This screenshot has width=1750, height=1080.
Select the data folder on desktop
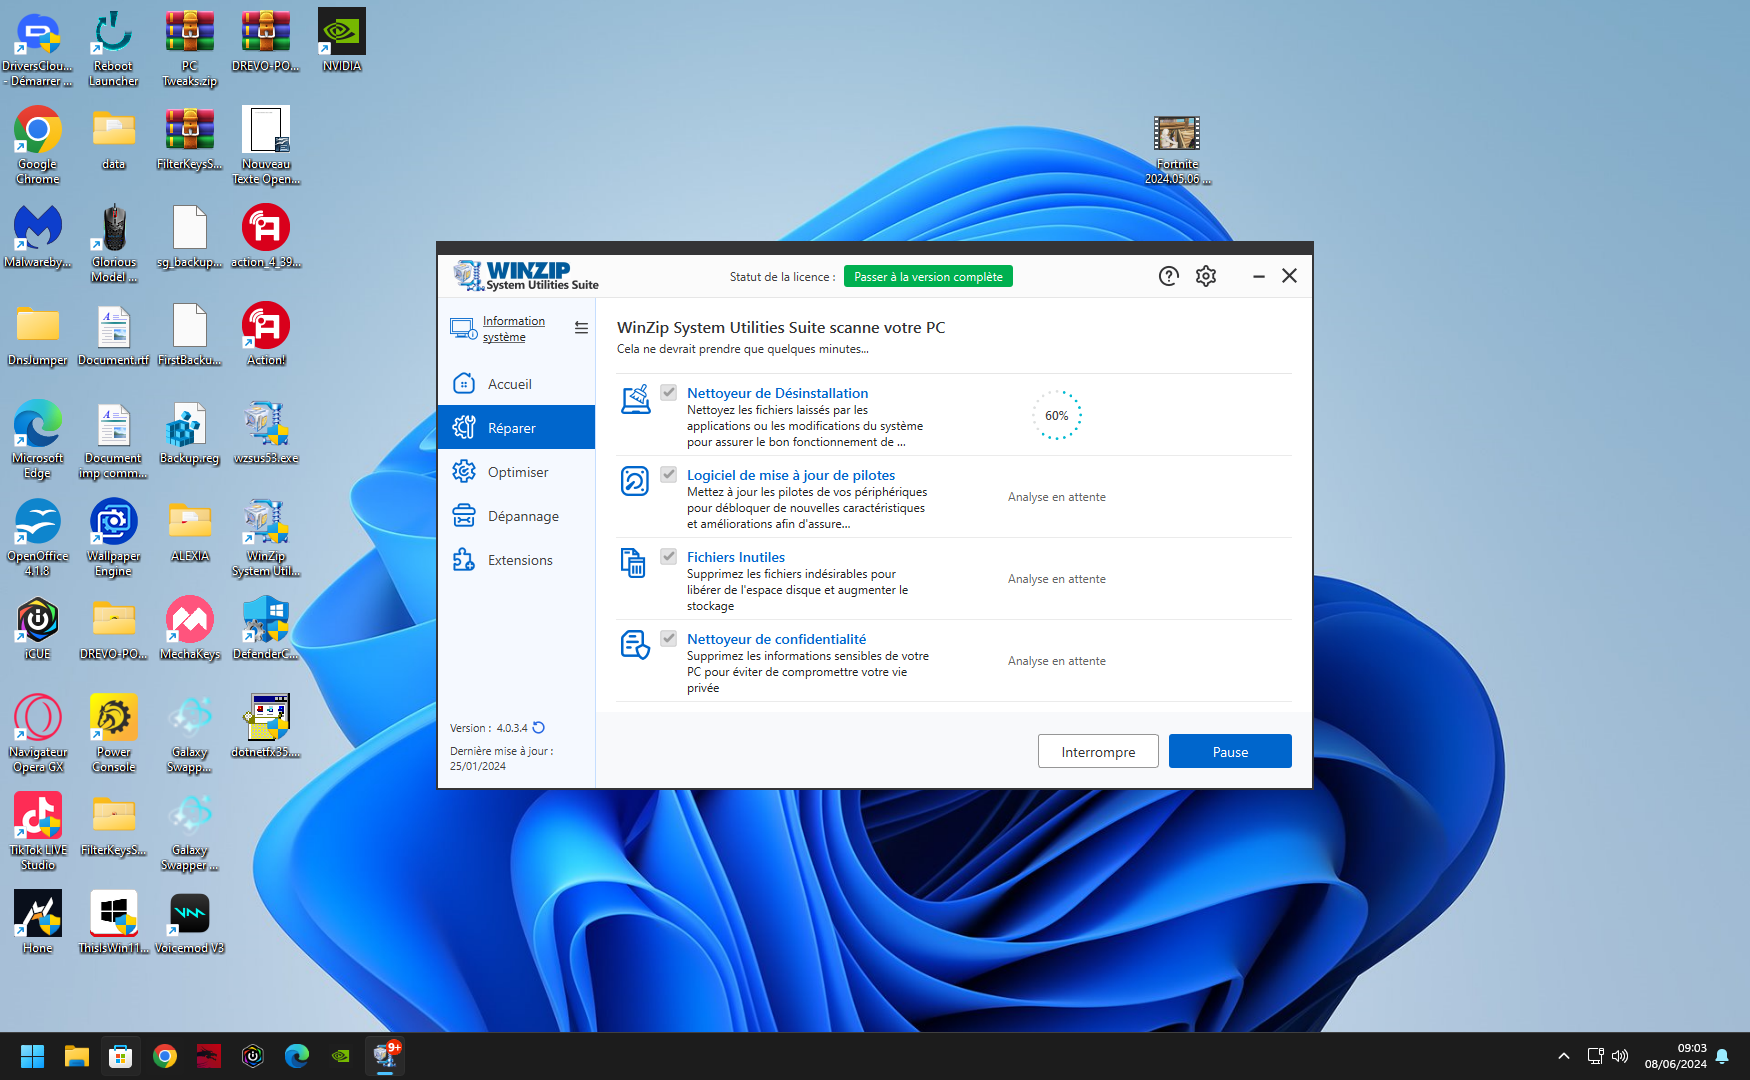[114, 139]
